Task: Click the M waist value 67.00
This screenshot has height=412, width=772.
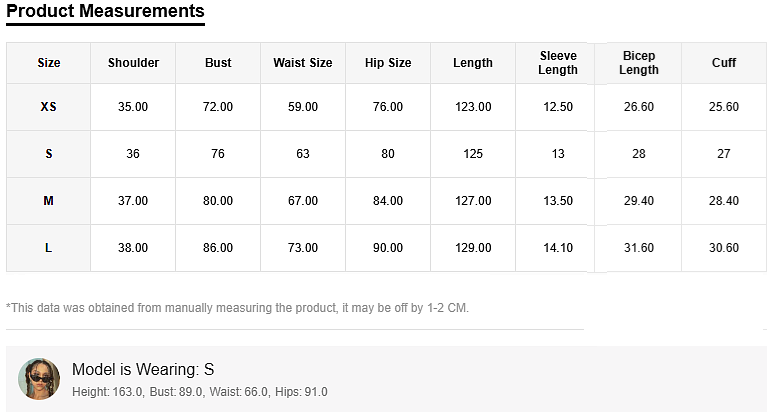Action: 303,201
